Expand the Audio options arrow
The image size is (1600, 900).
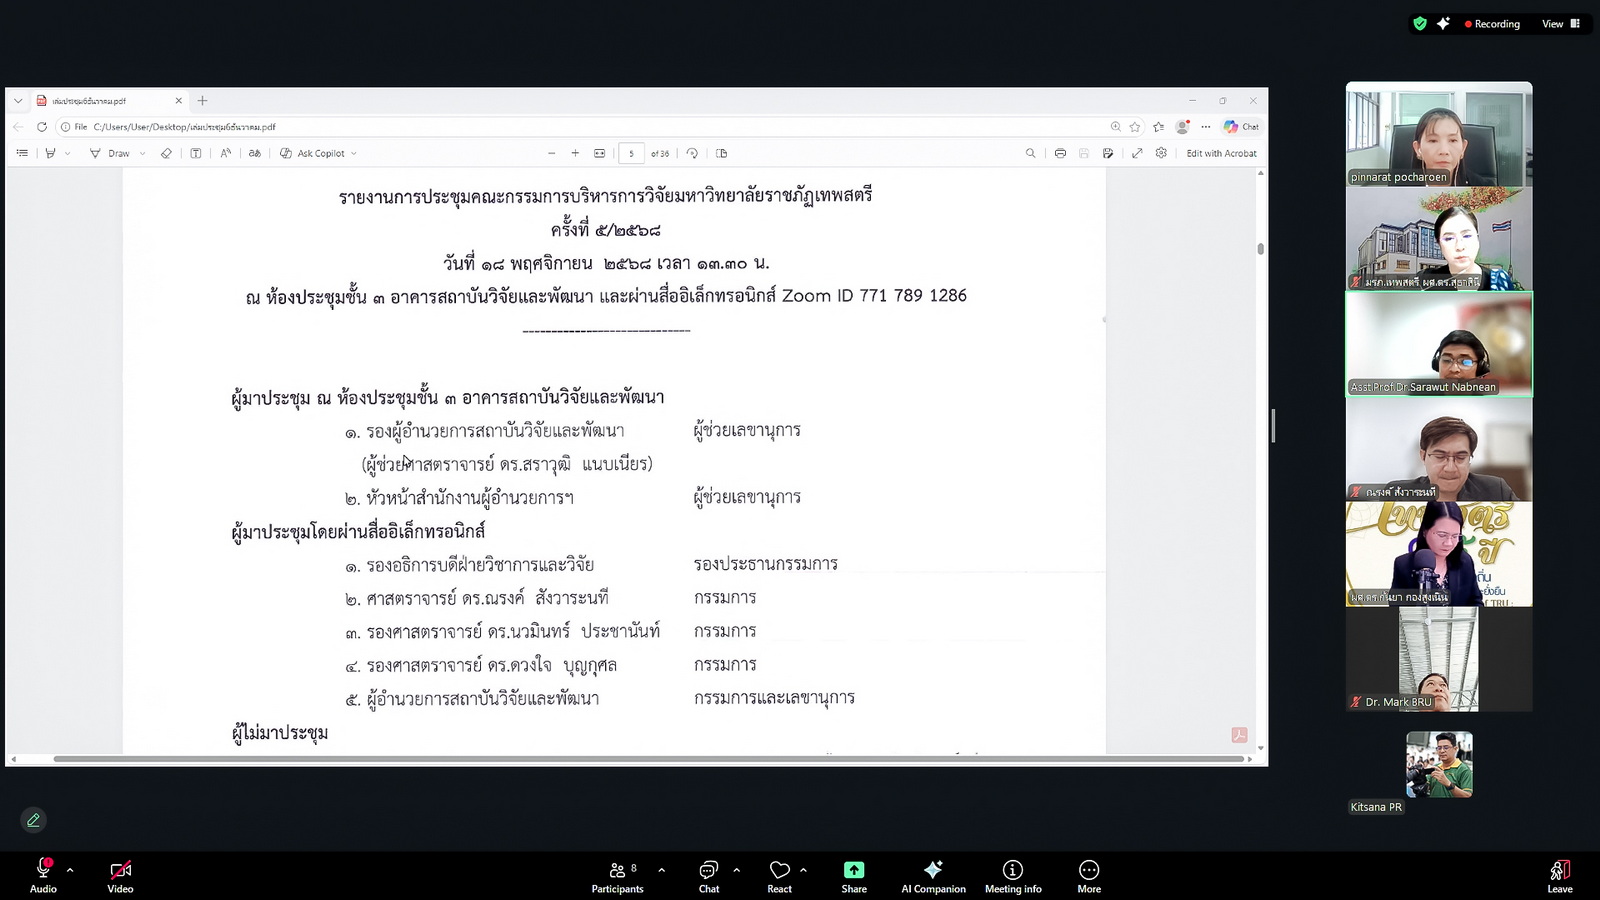(x=70, y=870)
